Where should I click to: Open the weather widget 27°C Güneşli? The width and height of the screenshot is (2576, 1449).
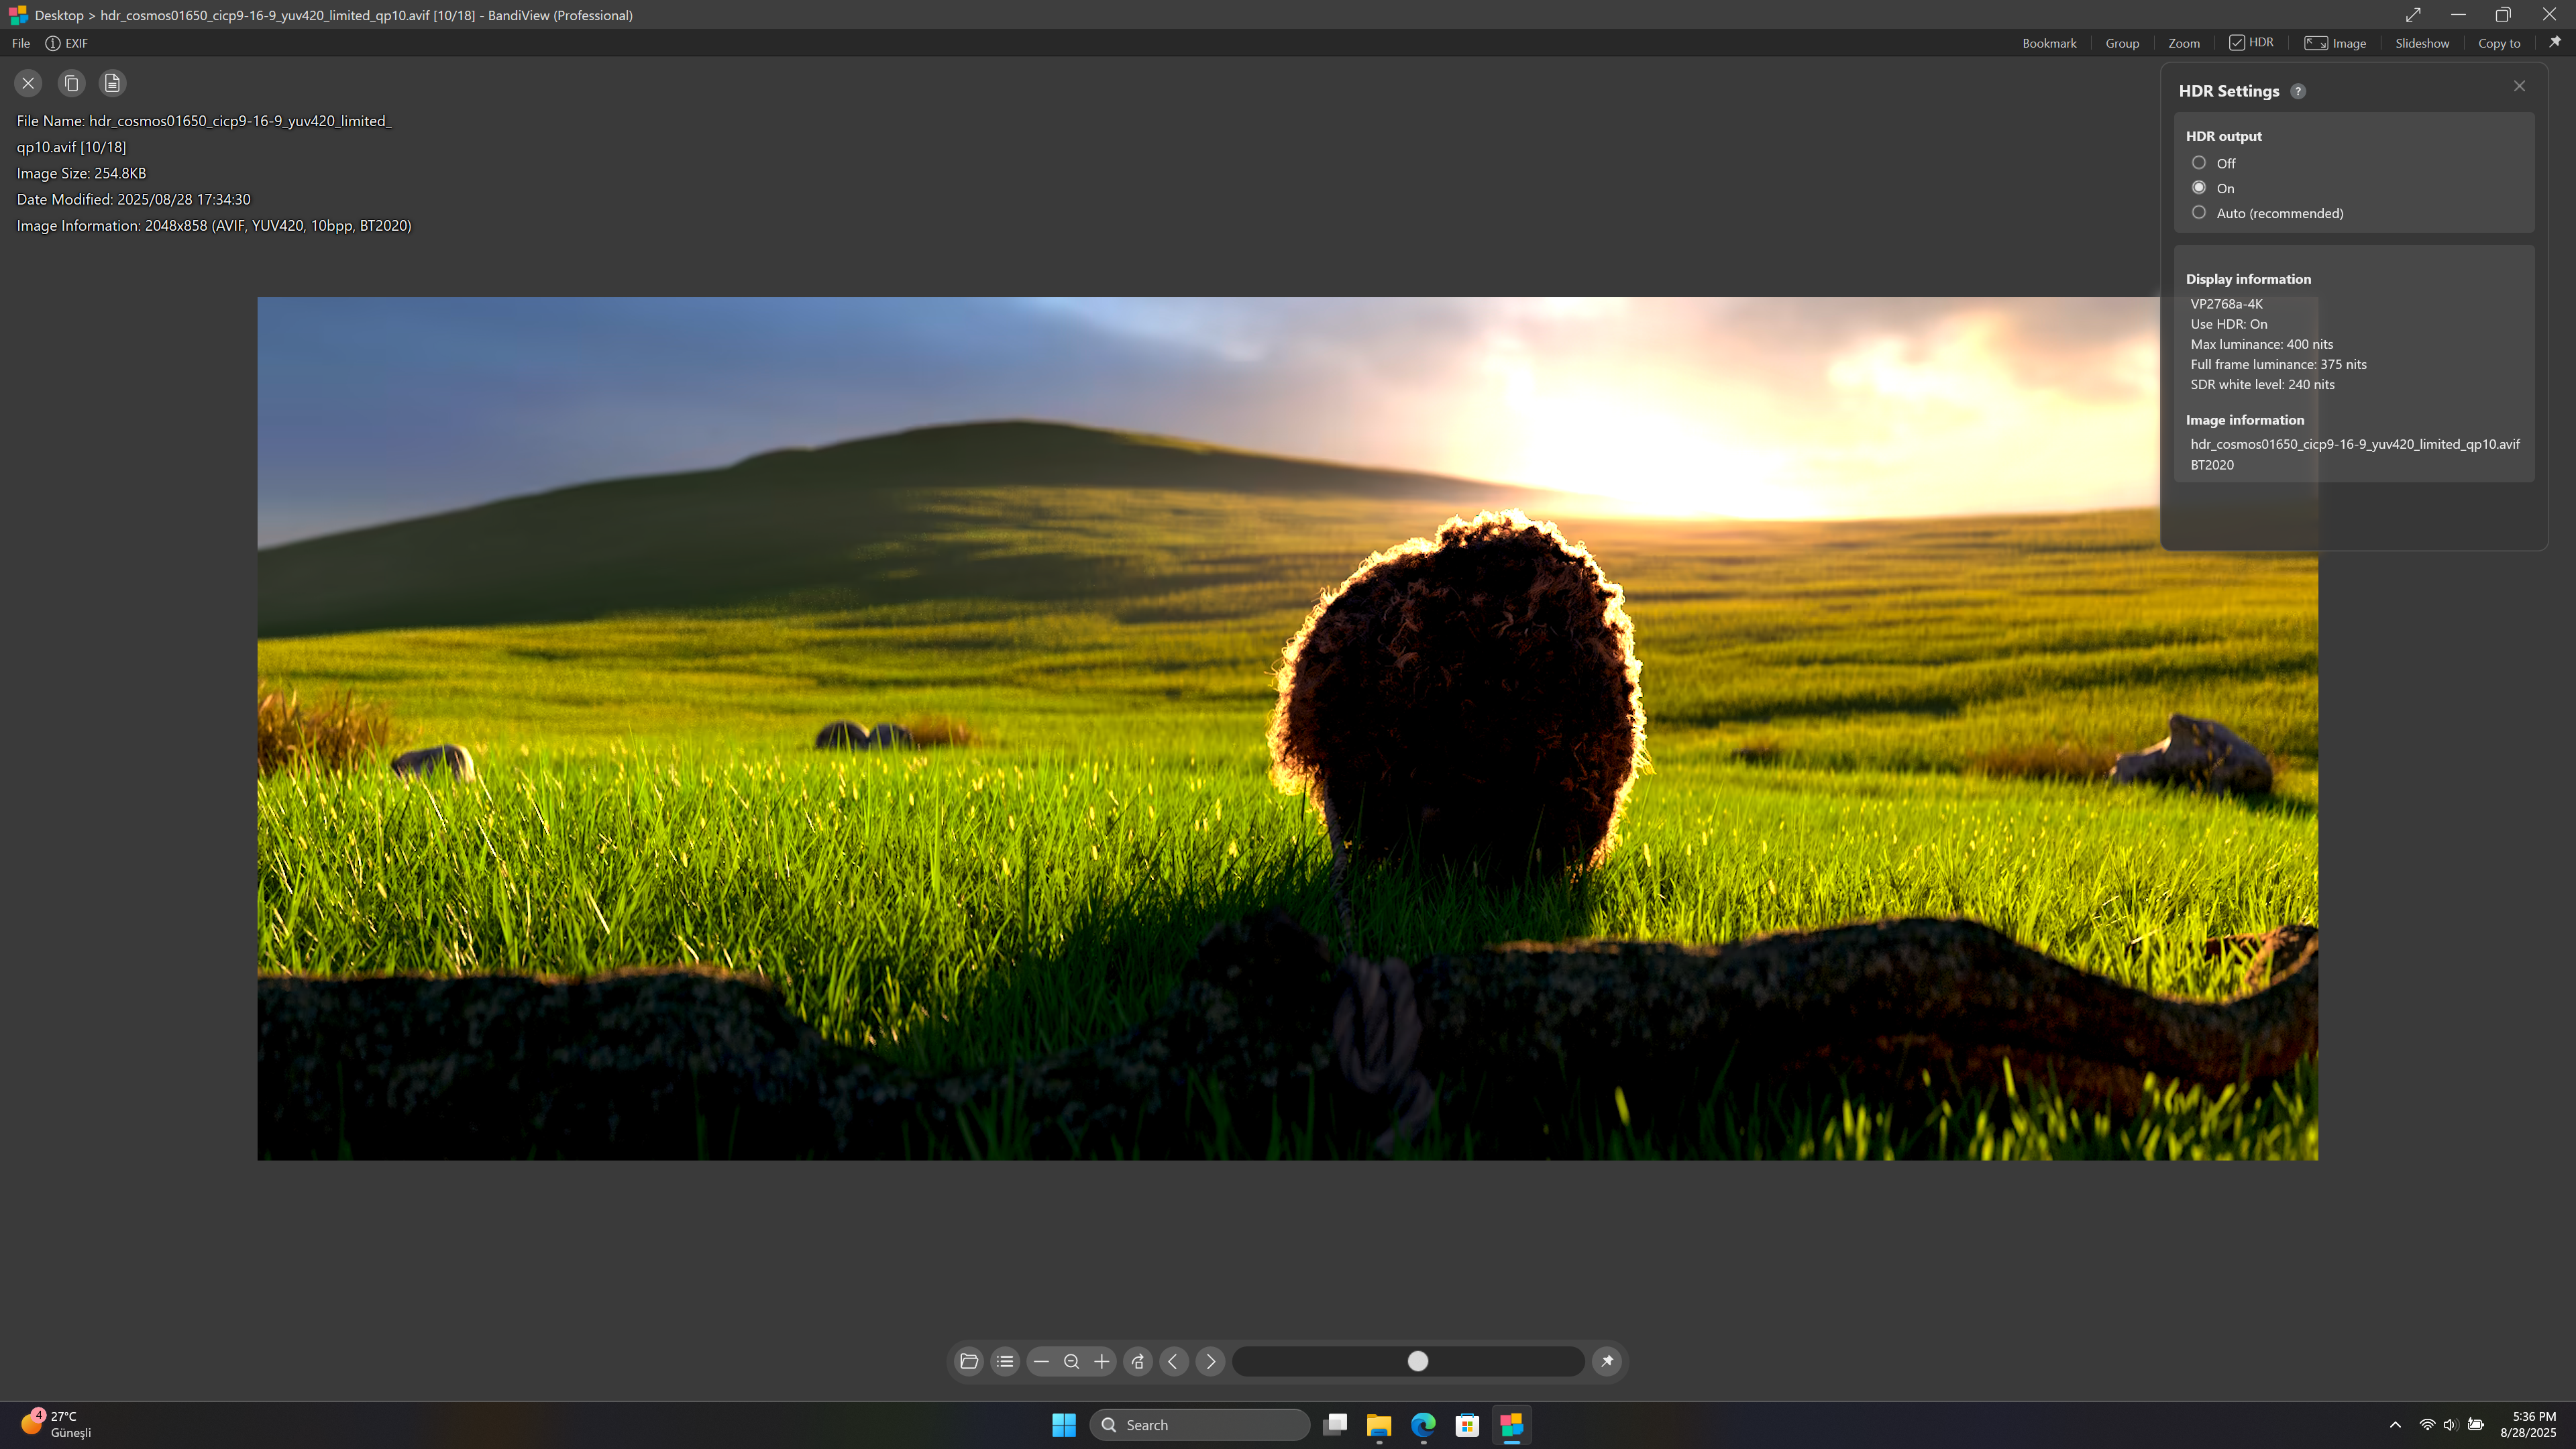click(57, 1424)
